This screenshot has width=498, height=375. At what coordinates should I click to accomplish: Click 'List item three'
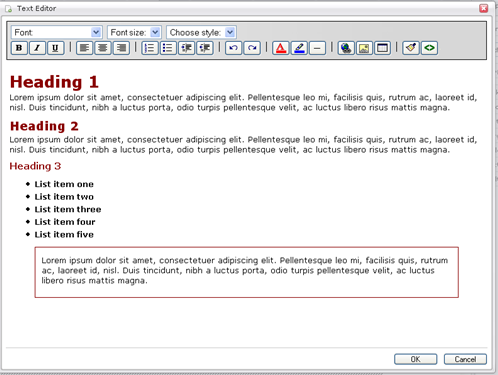point(68,209)
